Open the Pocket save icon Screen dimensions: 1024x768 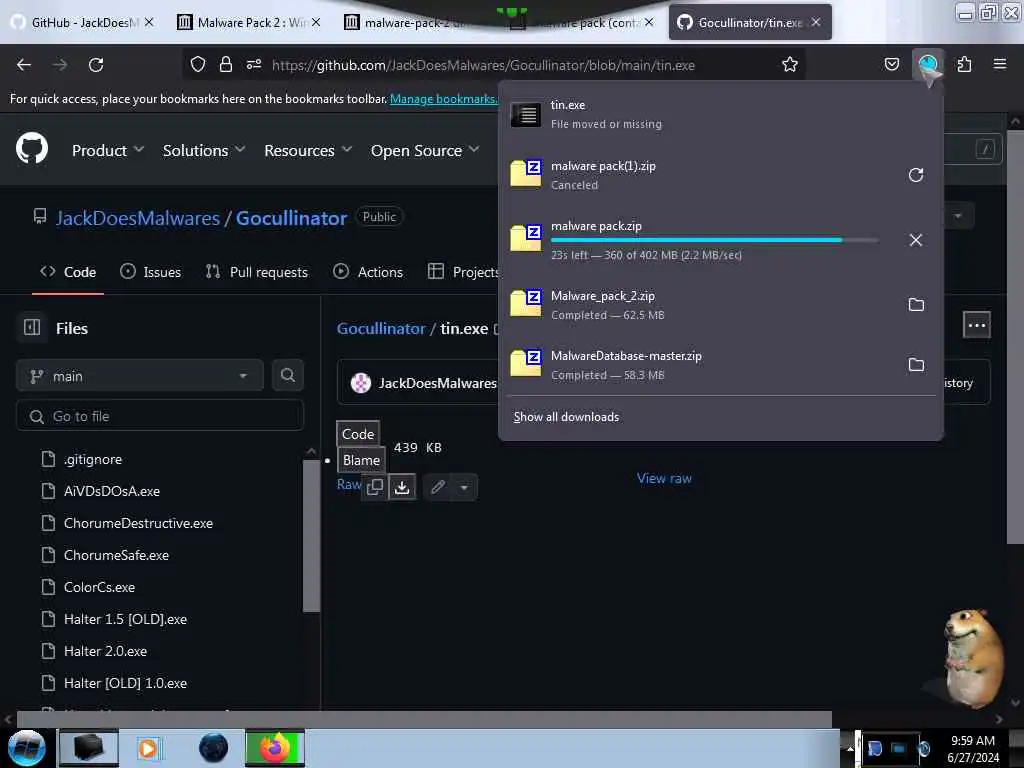tap(891, 64)
